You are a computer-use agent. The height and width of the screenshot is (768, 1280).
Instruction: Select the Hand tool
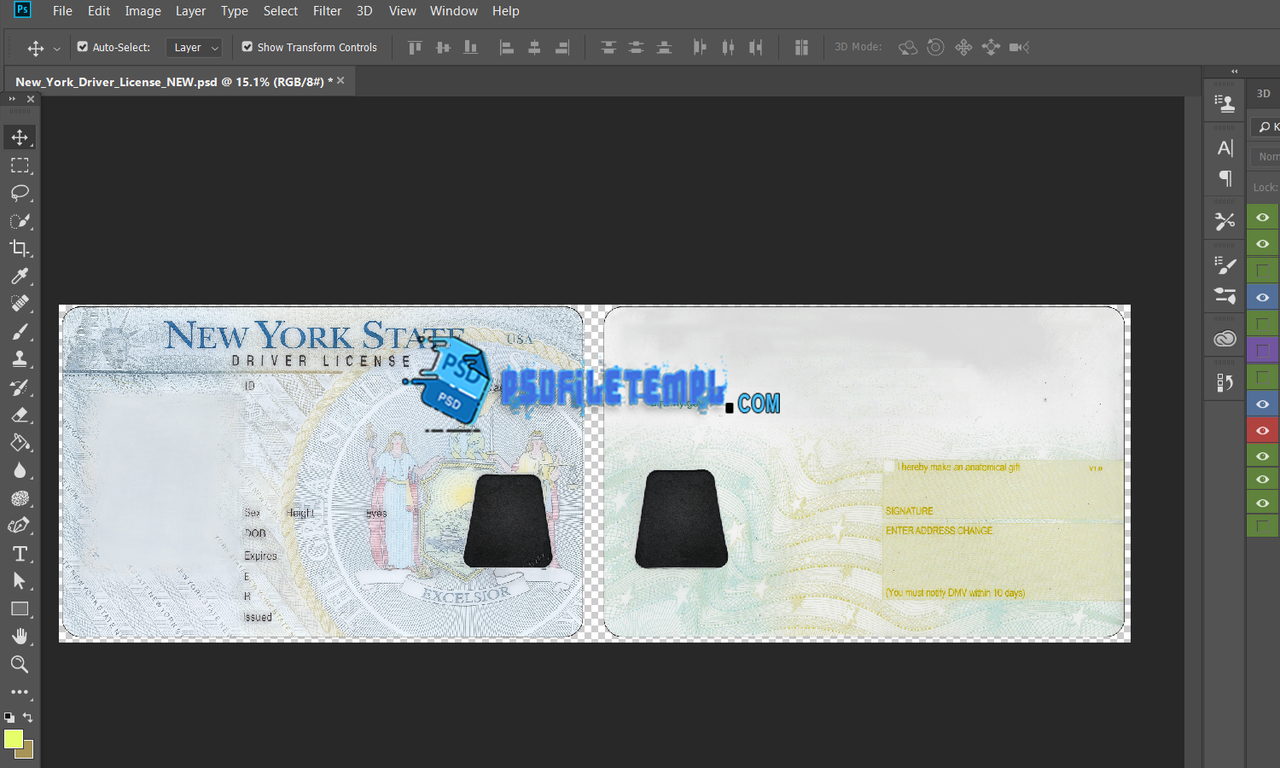coord(20,636)
